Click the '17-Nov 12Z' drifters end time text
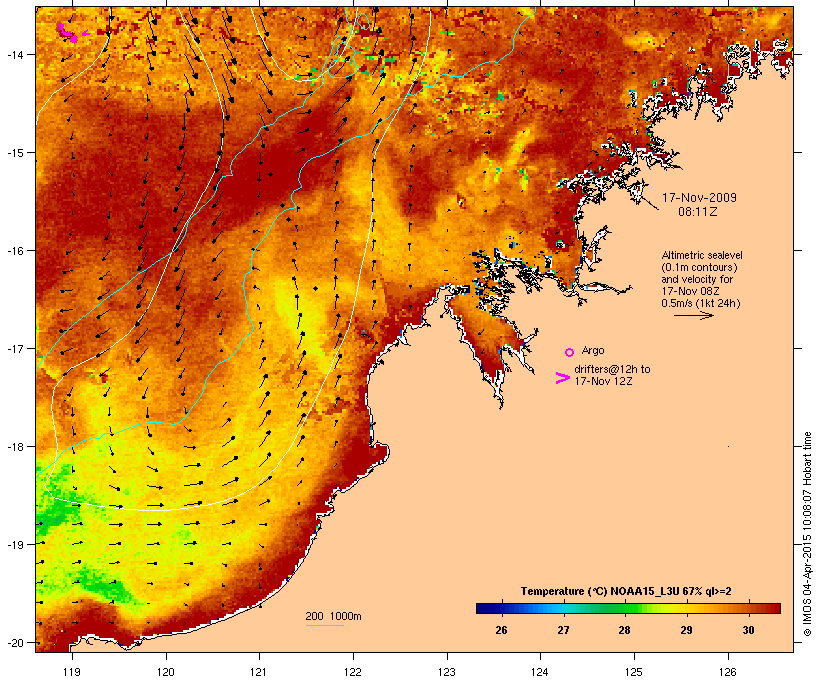 603,381
